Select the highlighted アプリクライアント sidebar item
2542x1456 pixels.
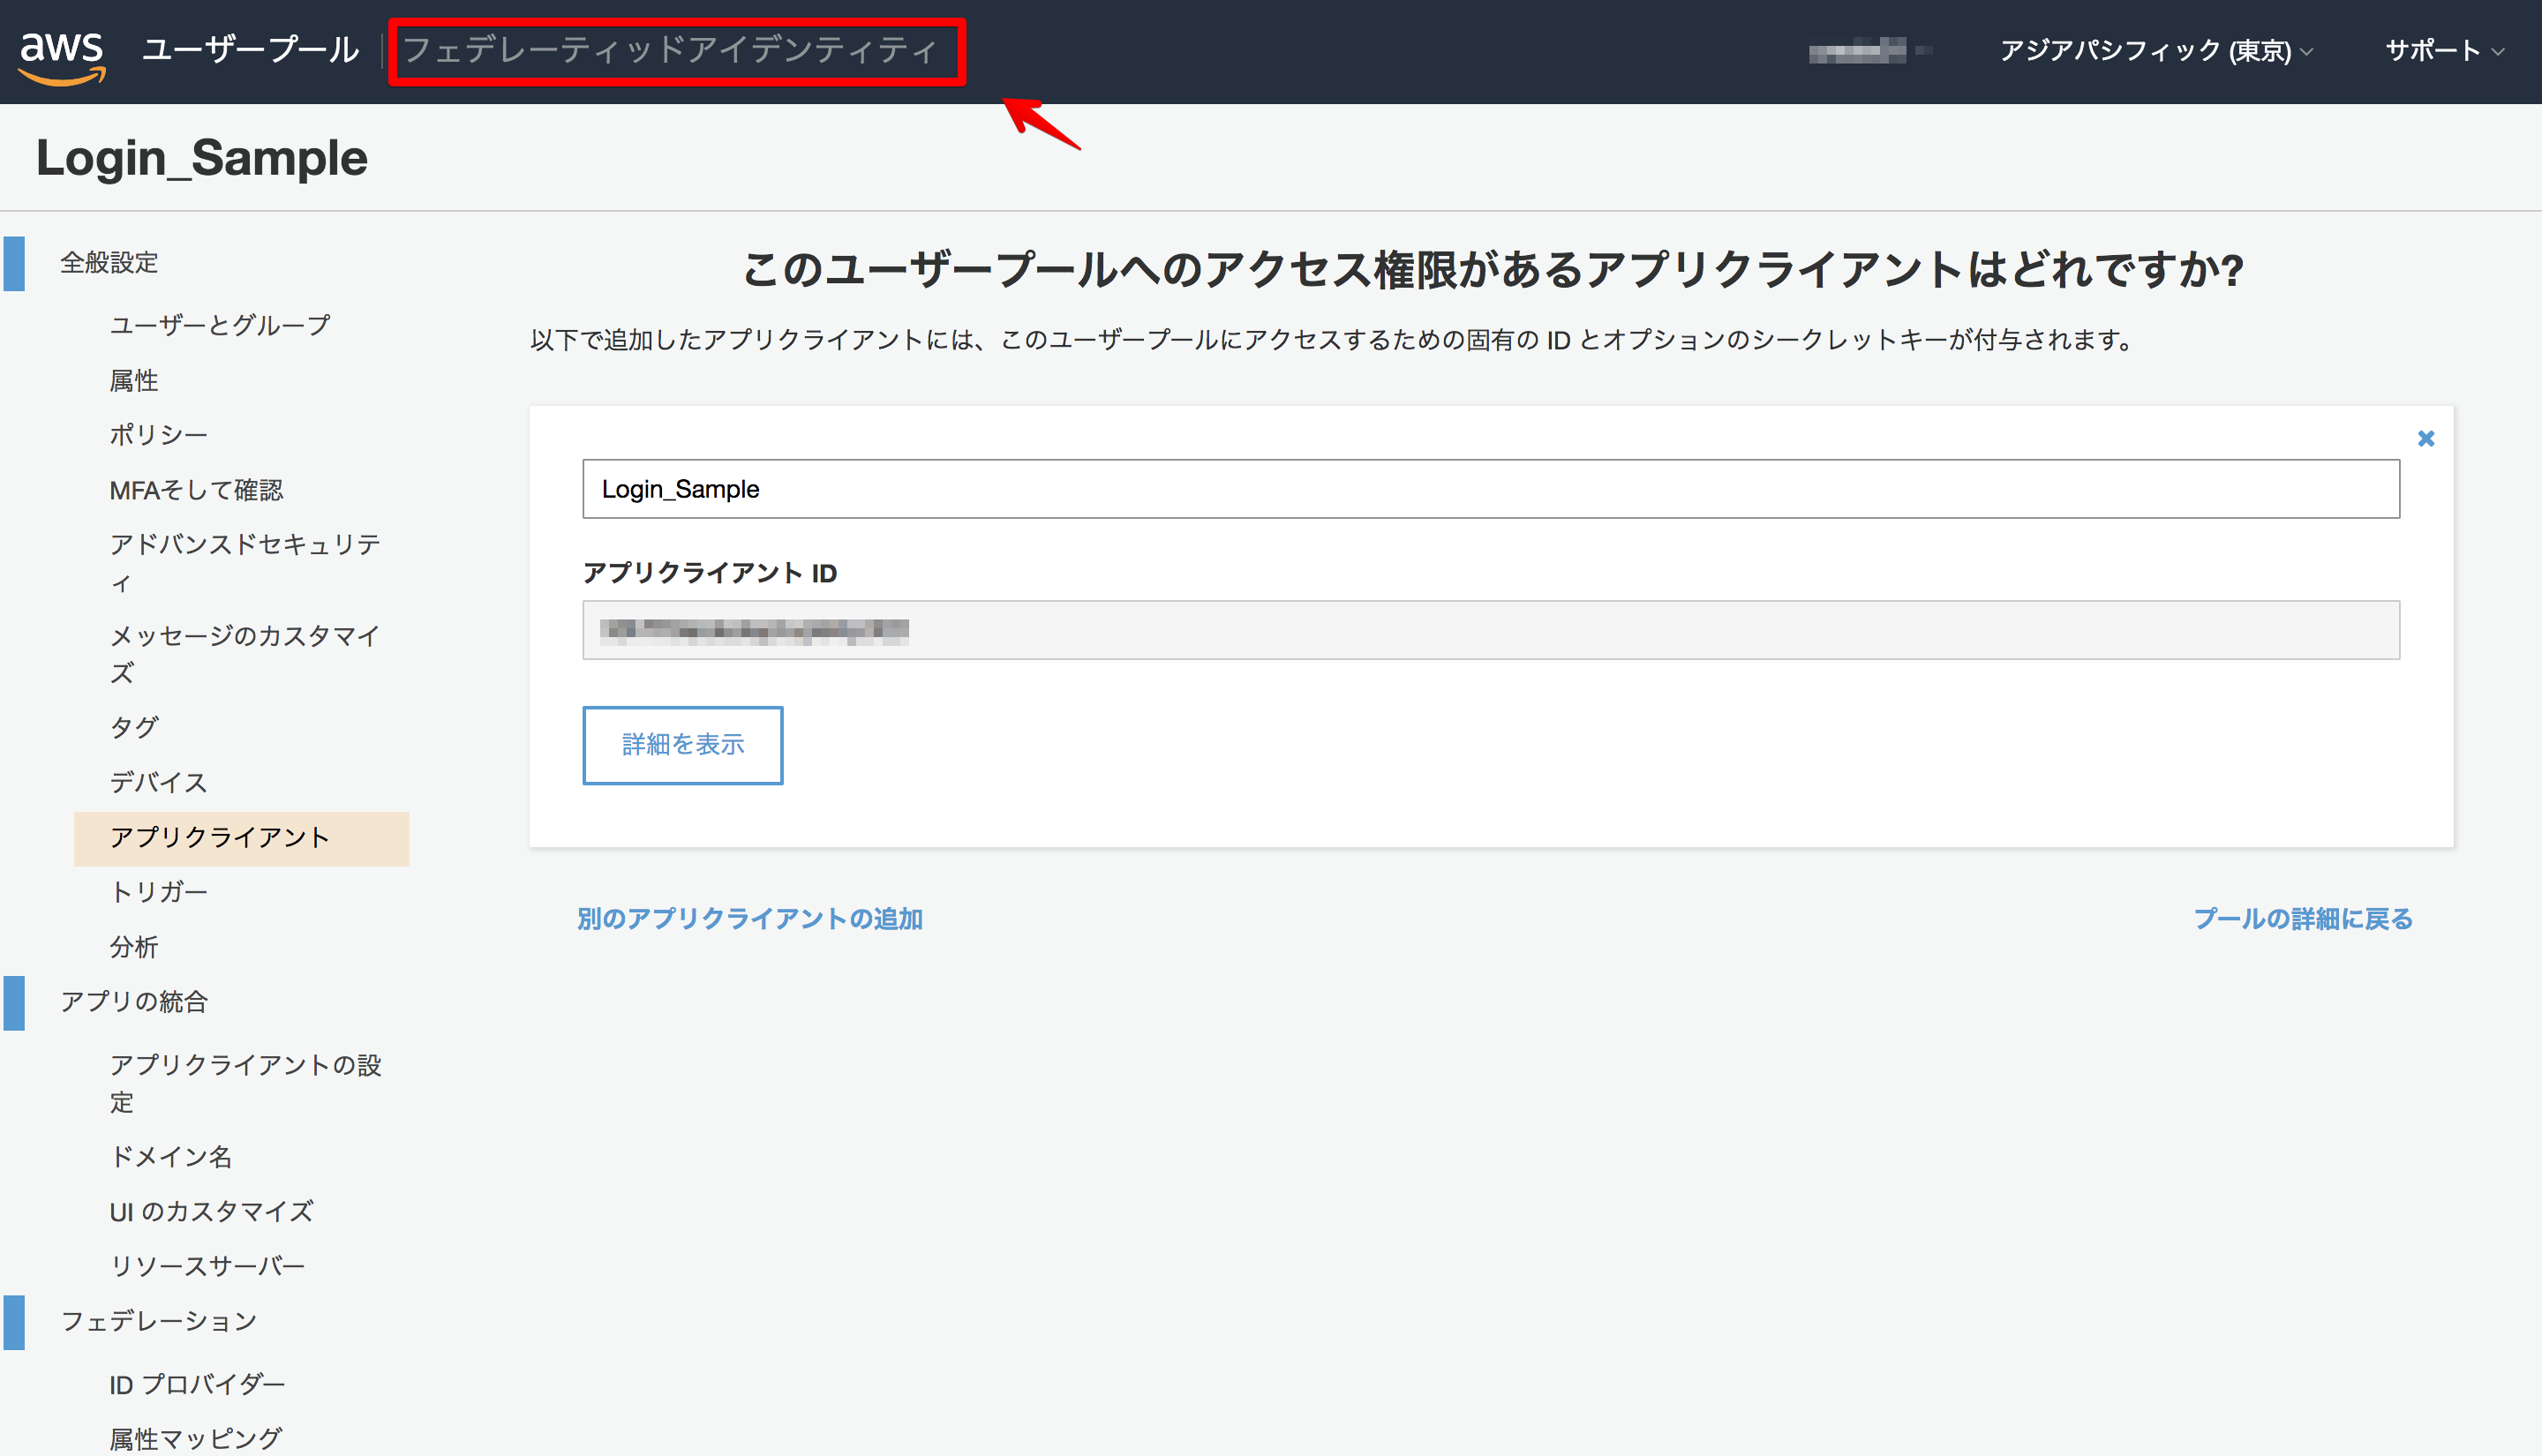(241, 838)
